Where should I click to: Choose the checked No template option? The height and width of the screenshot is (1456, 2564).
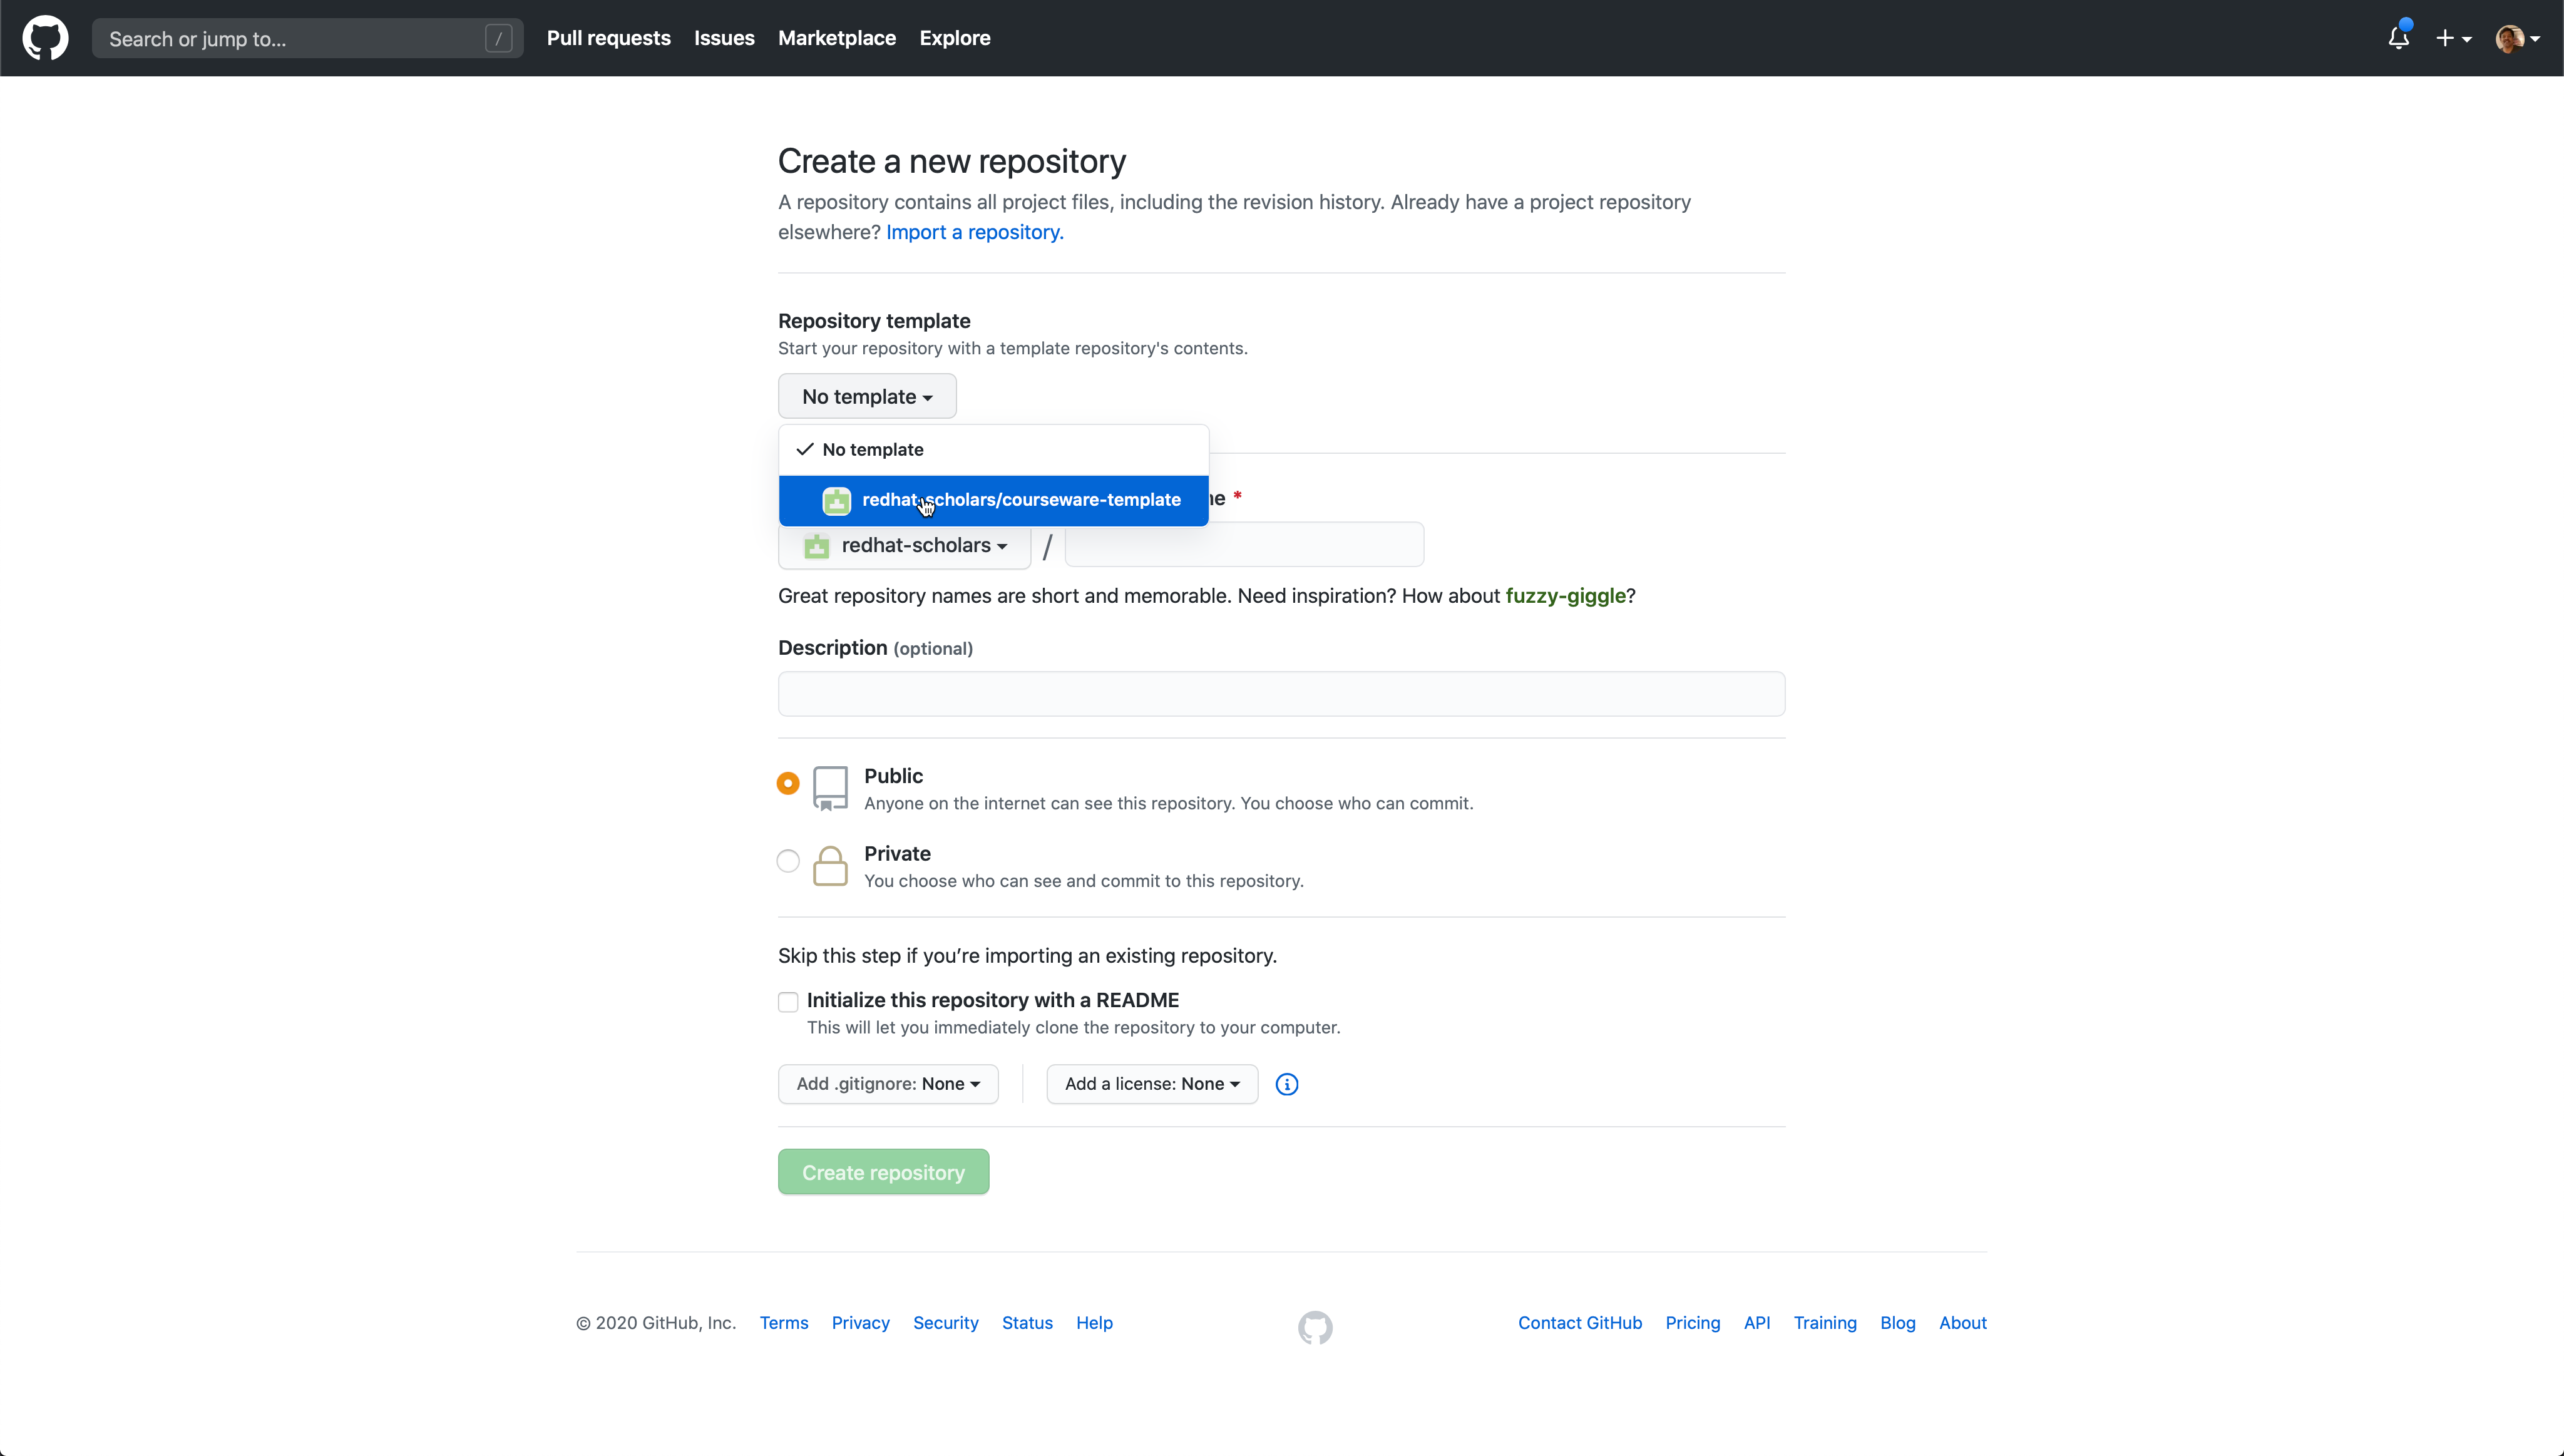point(993,449)
